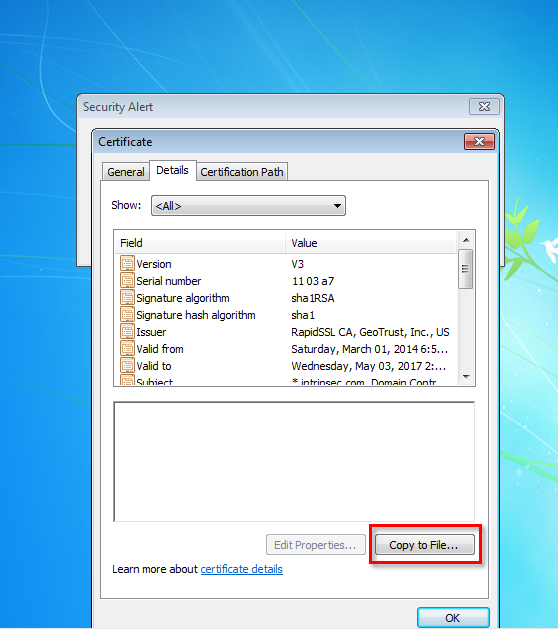The height and width of the screenshot is (629, 558).
Task: Click the Copy to File button
Action: tap(424, 545)
